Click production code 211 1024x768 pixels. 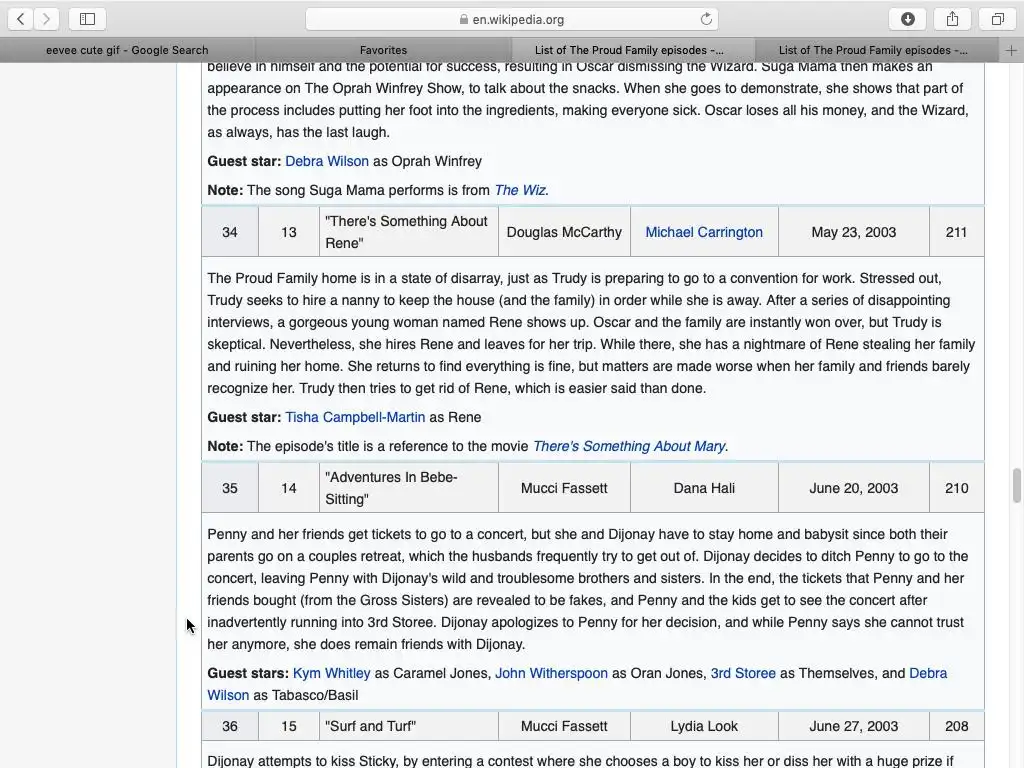click(956, 232)
